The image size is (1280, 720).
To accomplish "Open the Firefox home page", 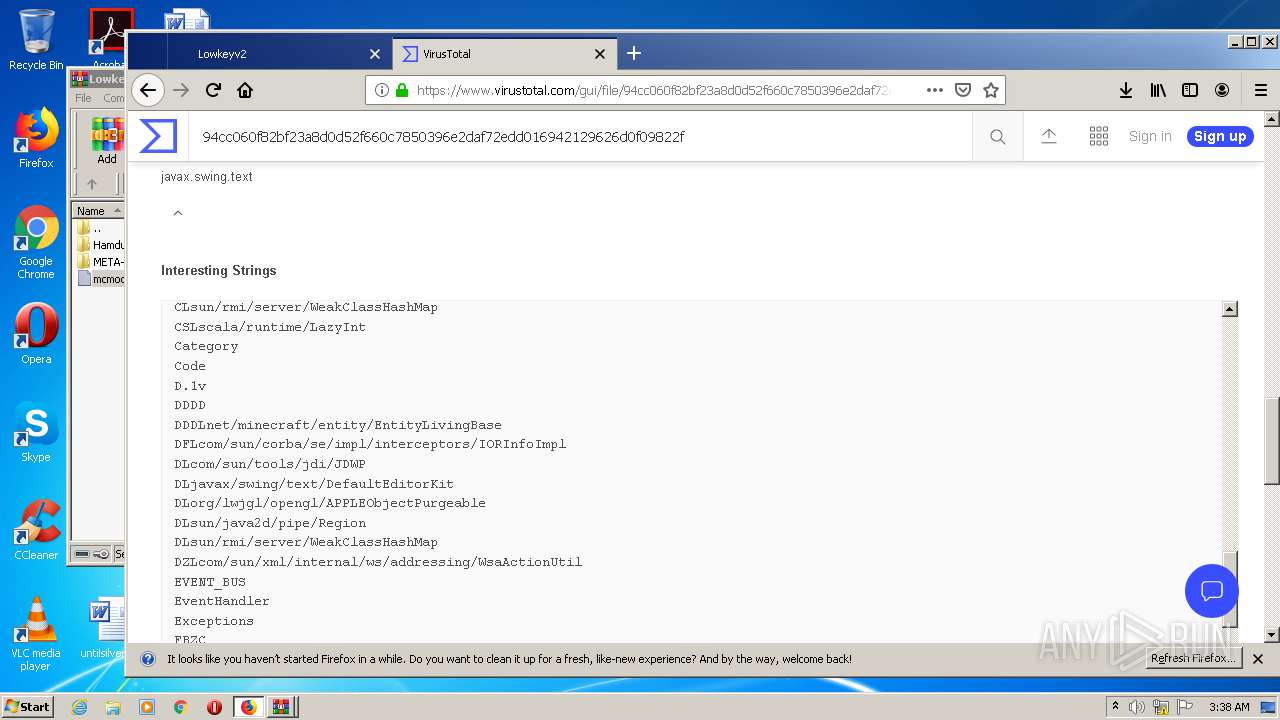I will click(x=245, y=90).
